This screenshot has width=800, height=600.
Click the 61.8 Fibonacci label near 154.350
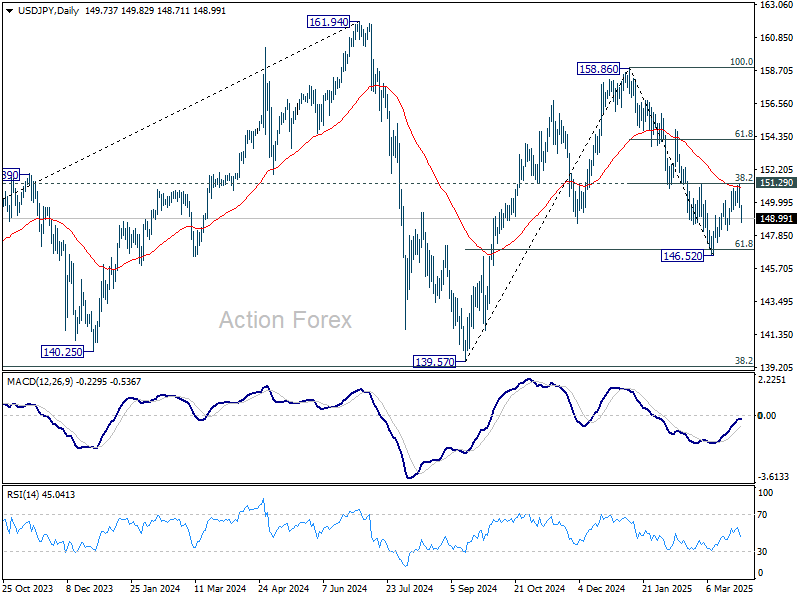pos(744,134)
